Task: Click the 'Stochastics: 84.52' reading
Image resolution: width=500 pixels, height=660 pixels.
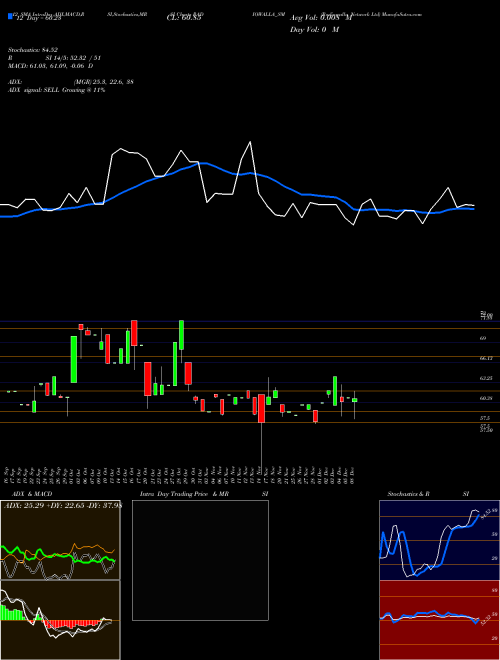Action: [x=32, y=51]
